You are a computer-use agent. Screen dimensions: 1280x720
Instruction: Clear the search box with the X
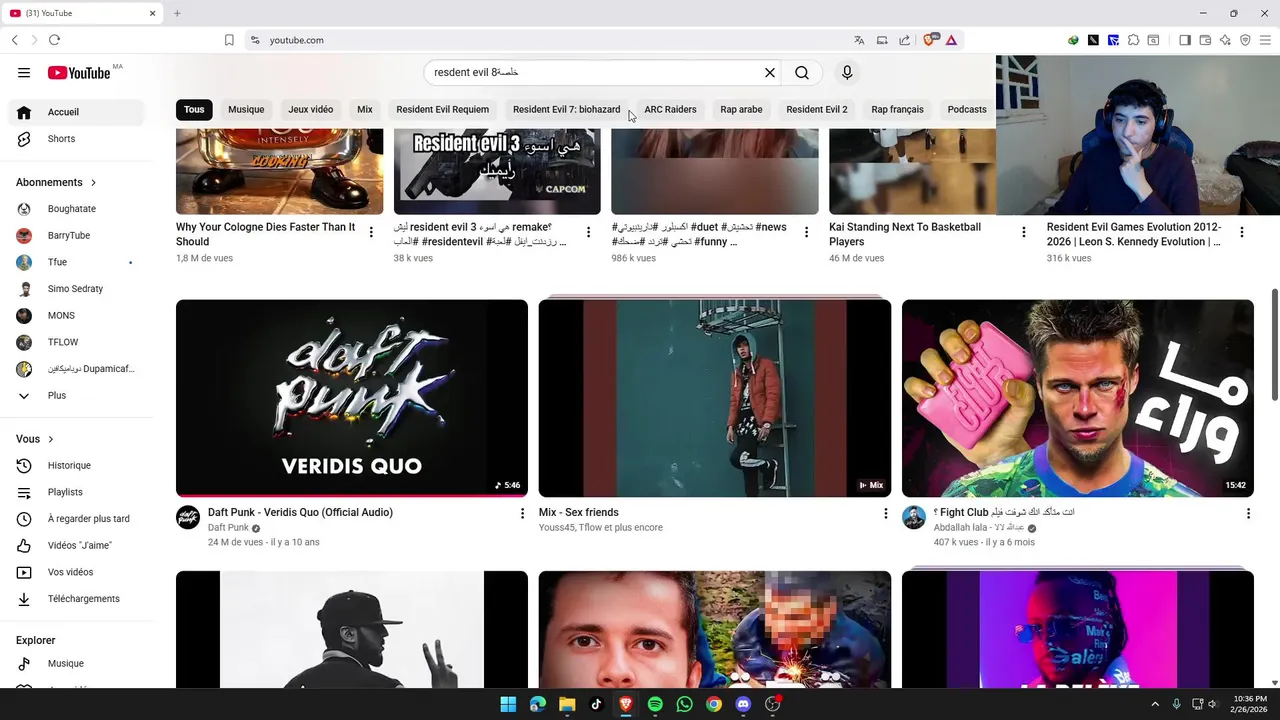[x=770, y=72]
